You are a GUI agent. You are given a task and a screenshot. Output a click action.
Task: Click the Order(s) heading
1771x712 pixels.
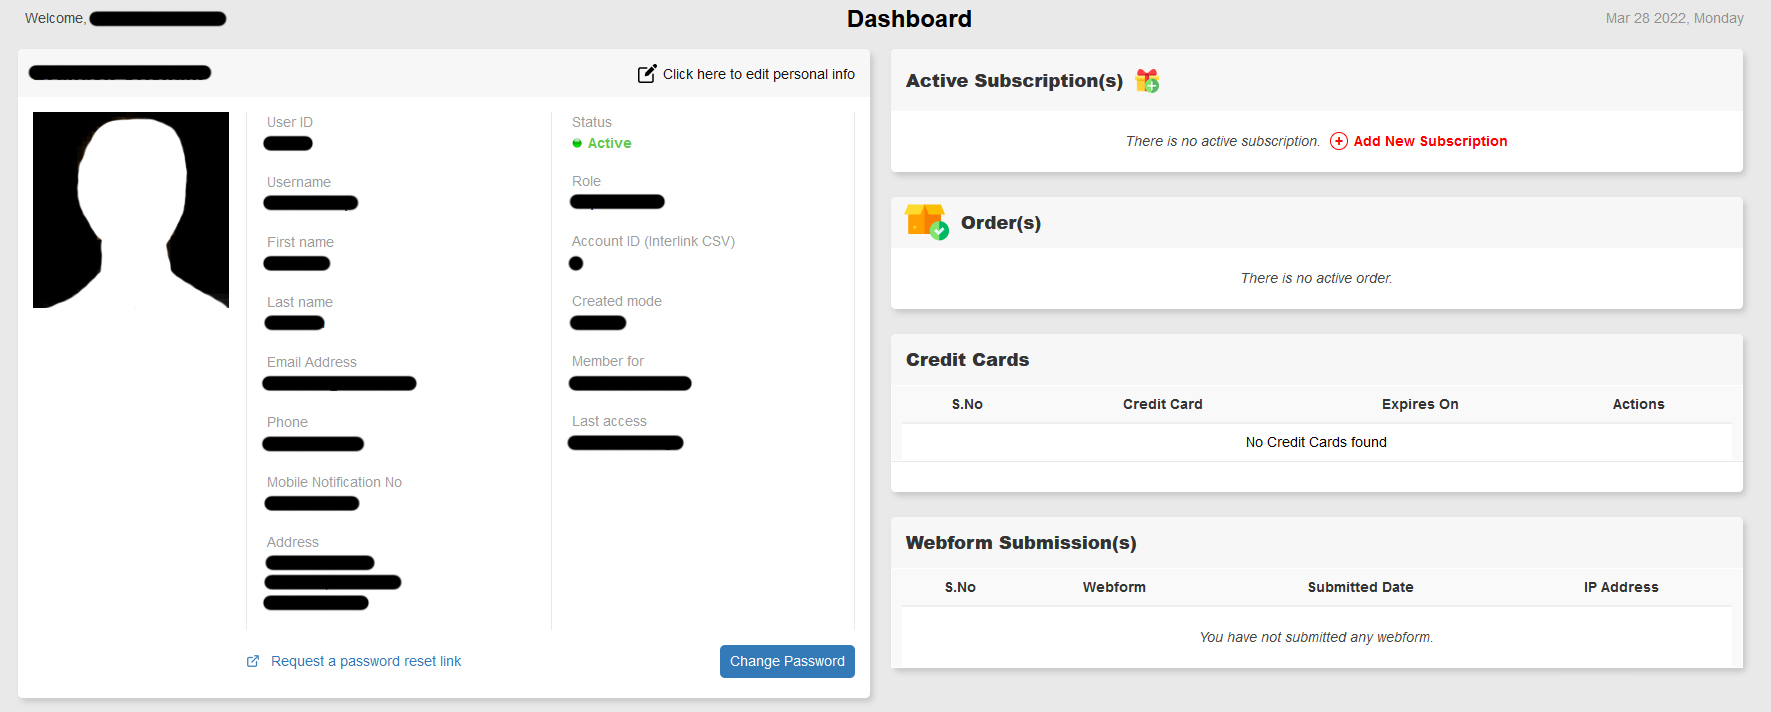(1001, 223)
